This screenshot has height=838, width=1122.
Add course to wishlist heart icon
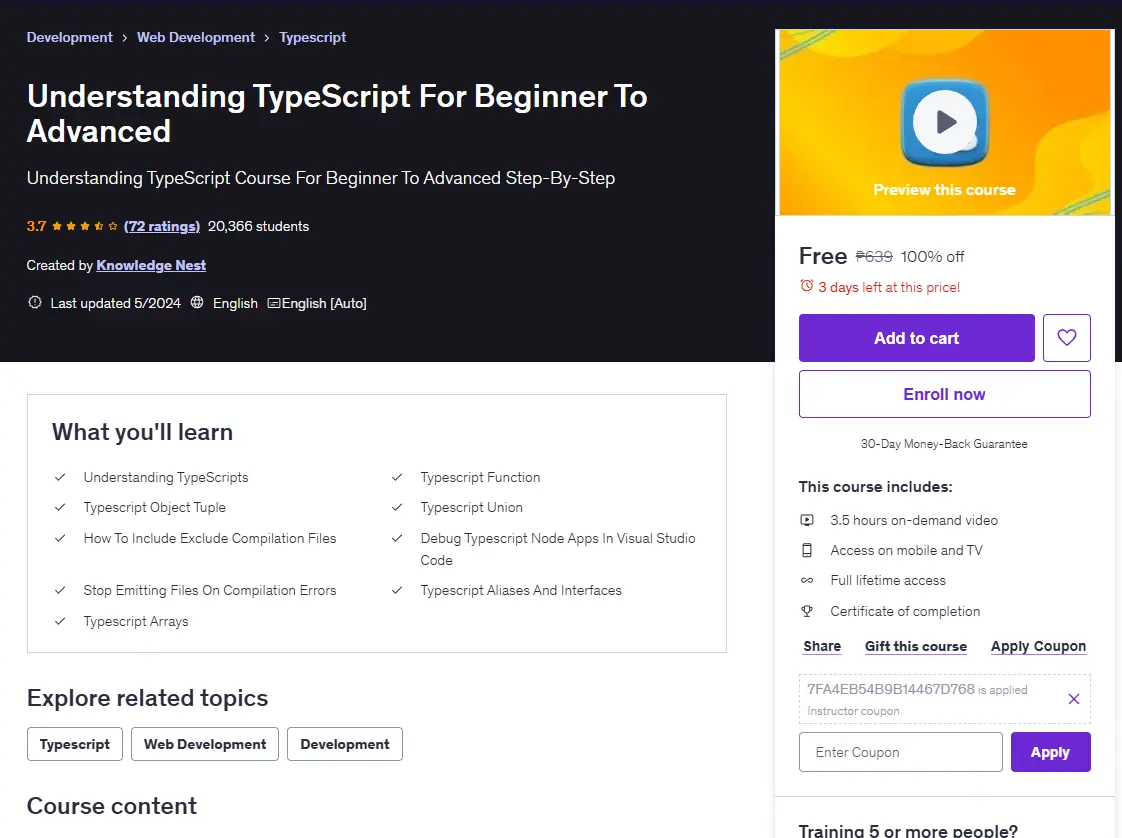click(1066, 338)
